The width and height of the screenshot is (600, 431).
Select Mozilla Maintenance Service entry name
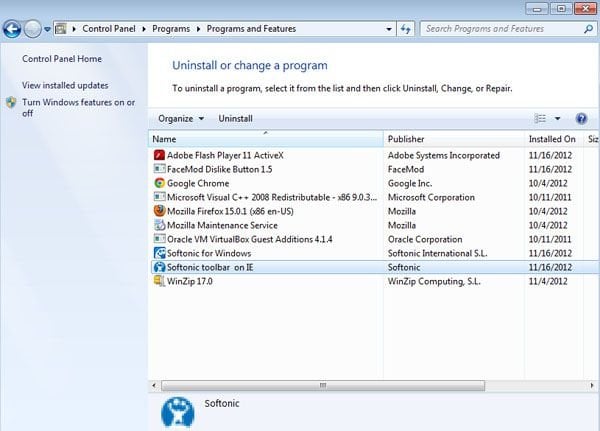[222, 225]
